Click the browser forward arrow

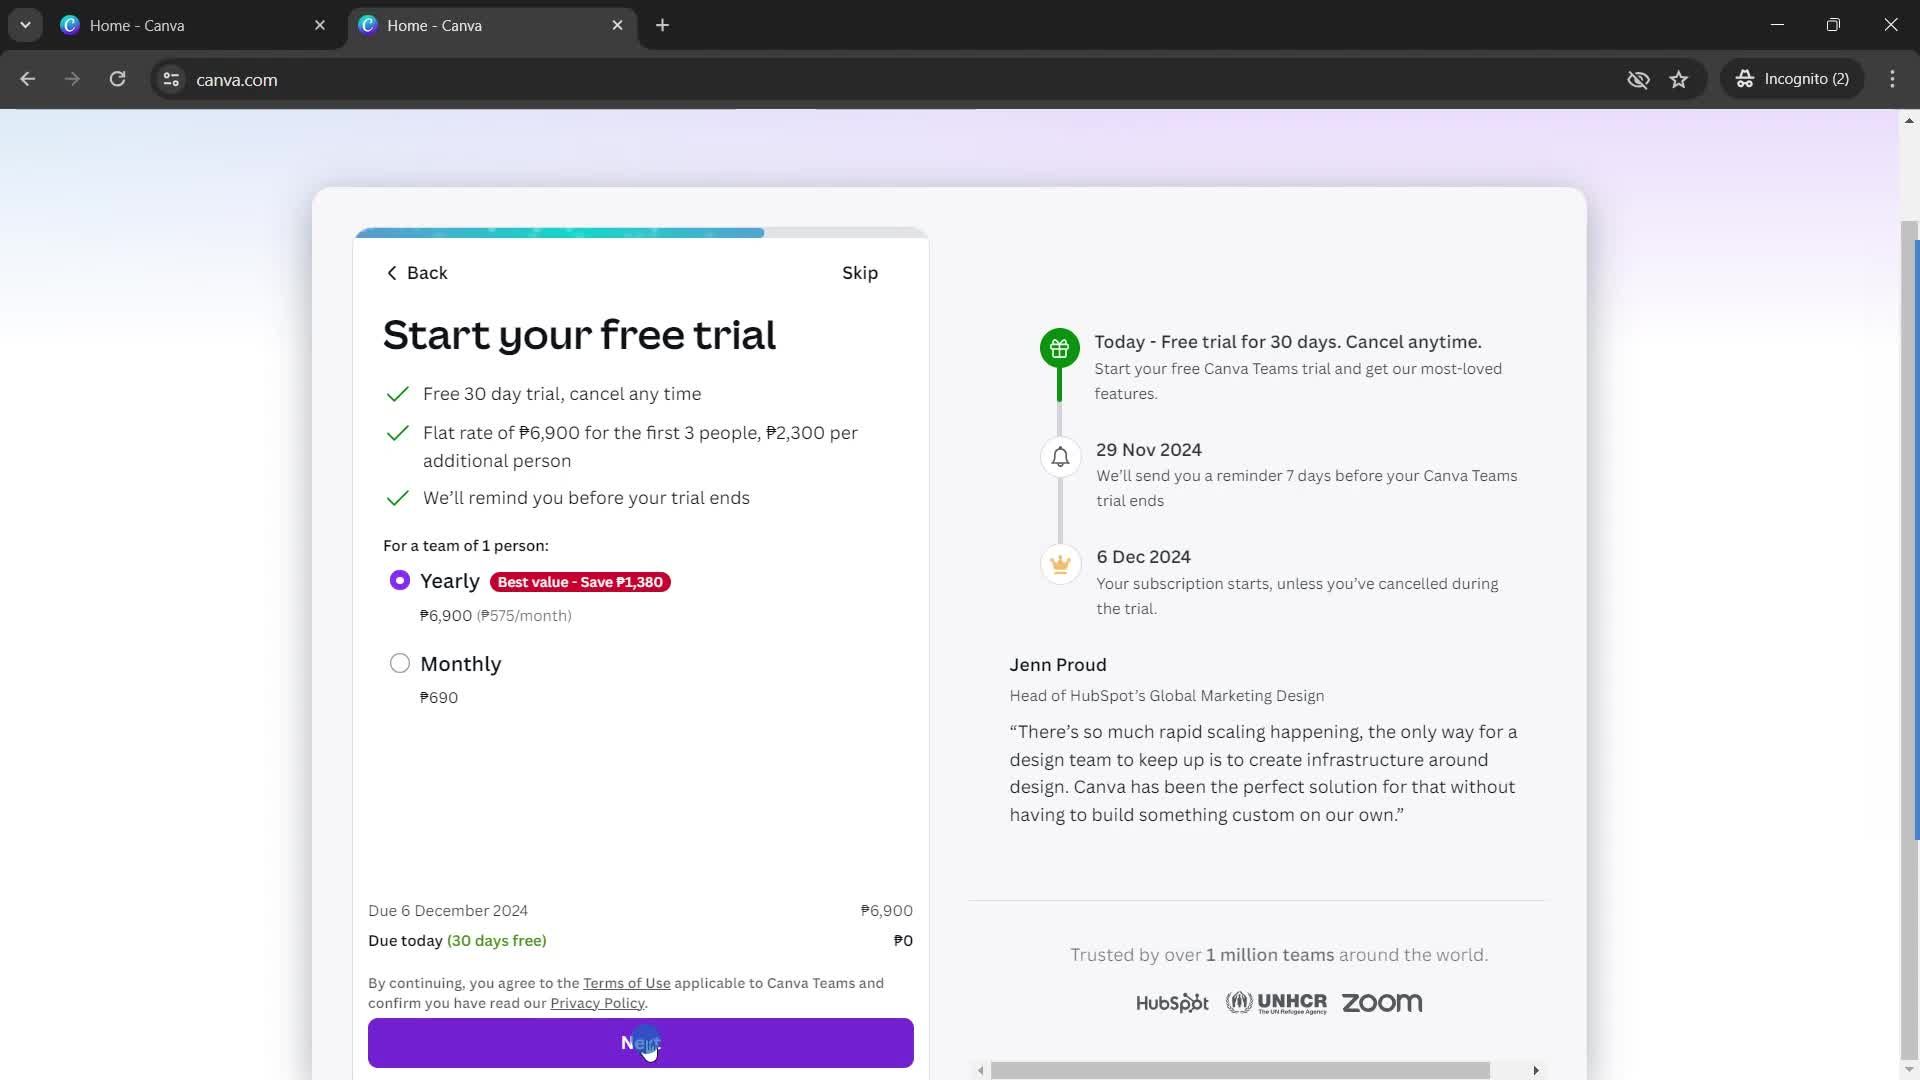point(72,79)
